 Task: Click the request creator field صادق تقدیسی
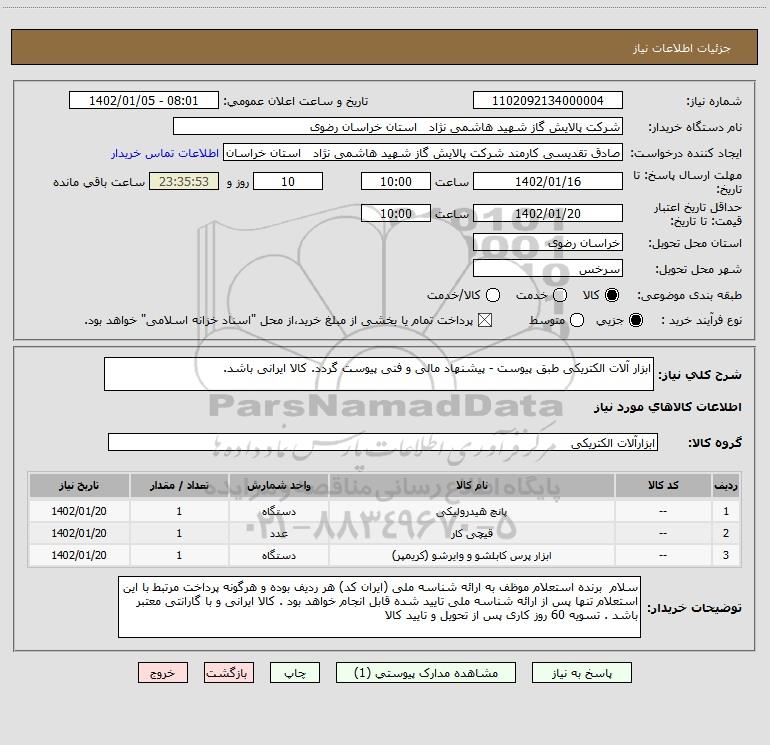coord(423,153)
